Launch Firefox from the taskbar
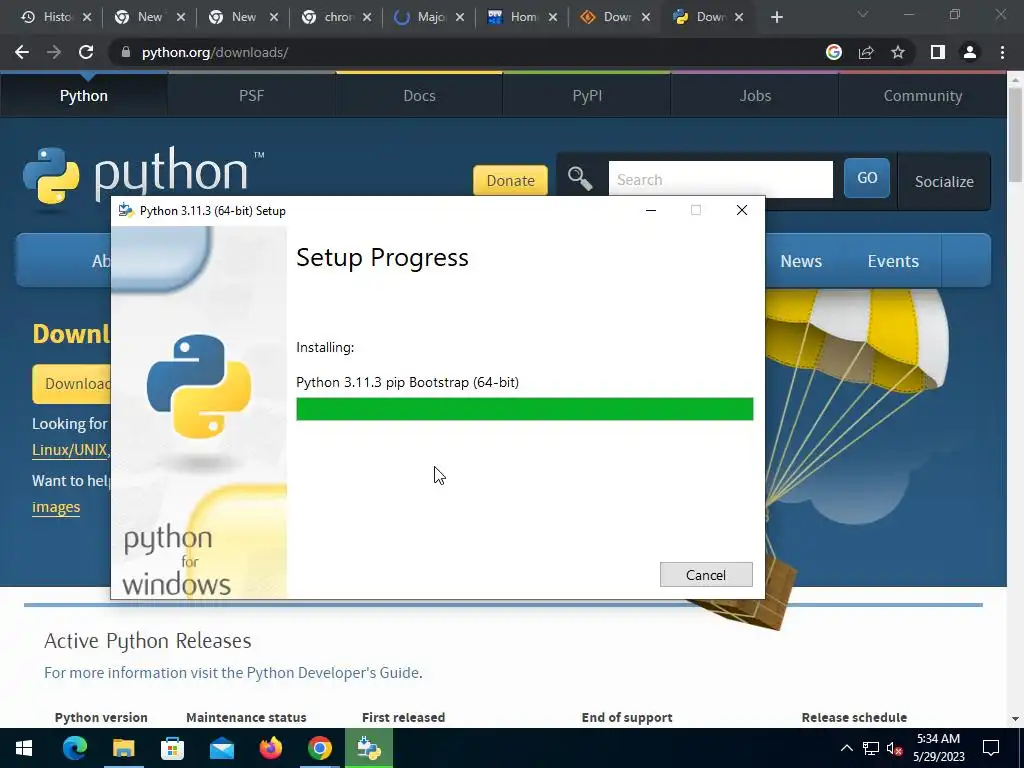 (x=270, y=748)
